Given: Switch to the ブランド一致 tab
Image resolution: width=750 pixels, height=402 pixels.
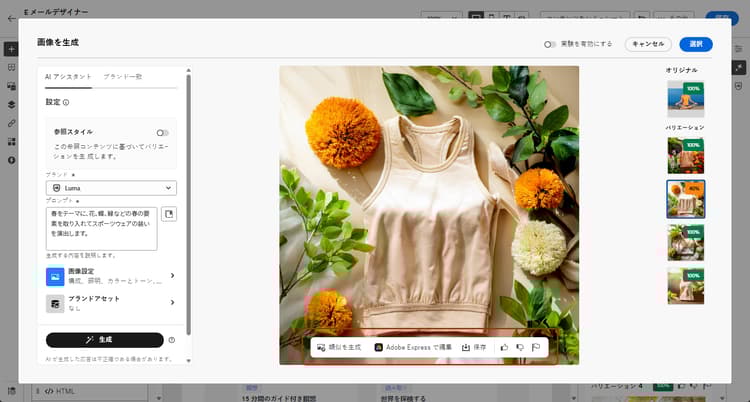Looking at the screenshot, I should pyautogui.click(x=122, y=77).
